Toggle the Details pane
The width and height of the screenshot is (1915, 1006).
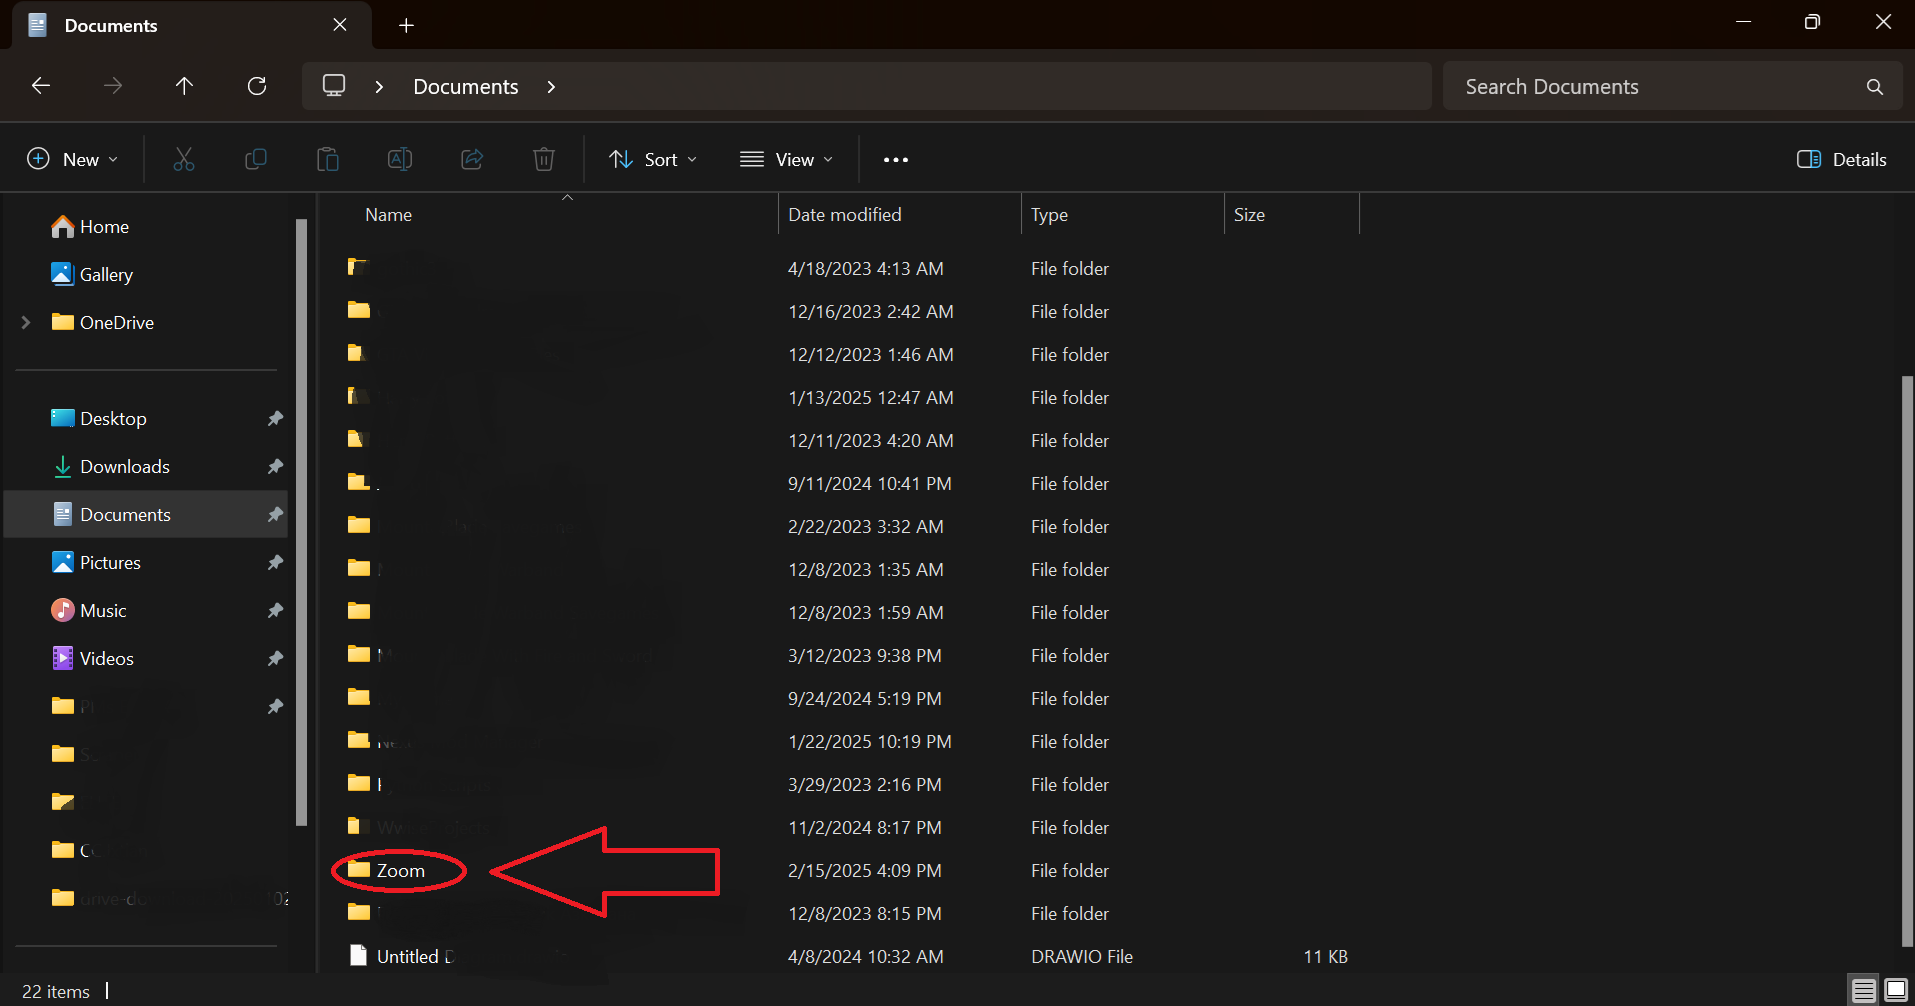(1841, 159)
